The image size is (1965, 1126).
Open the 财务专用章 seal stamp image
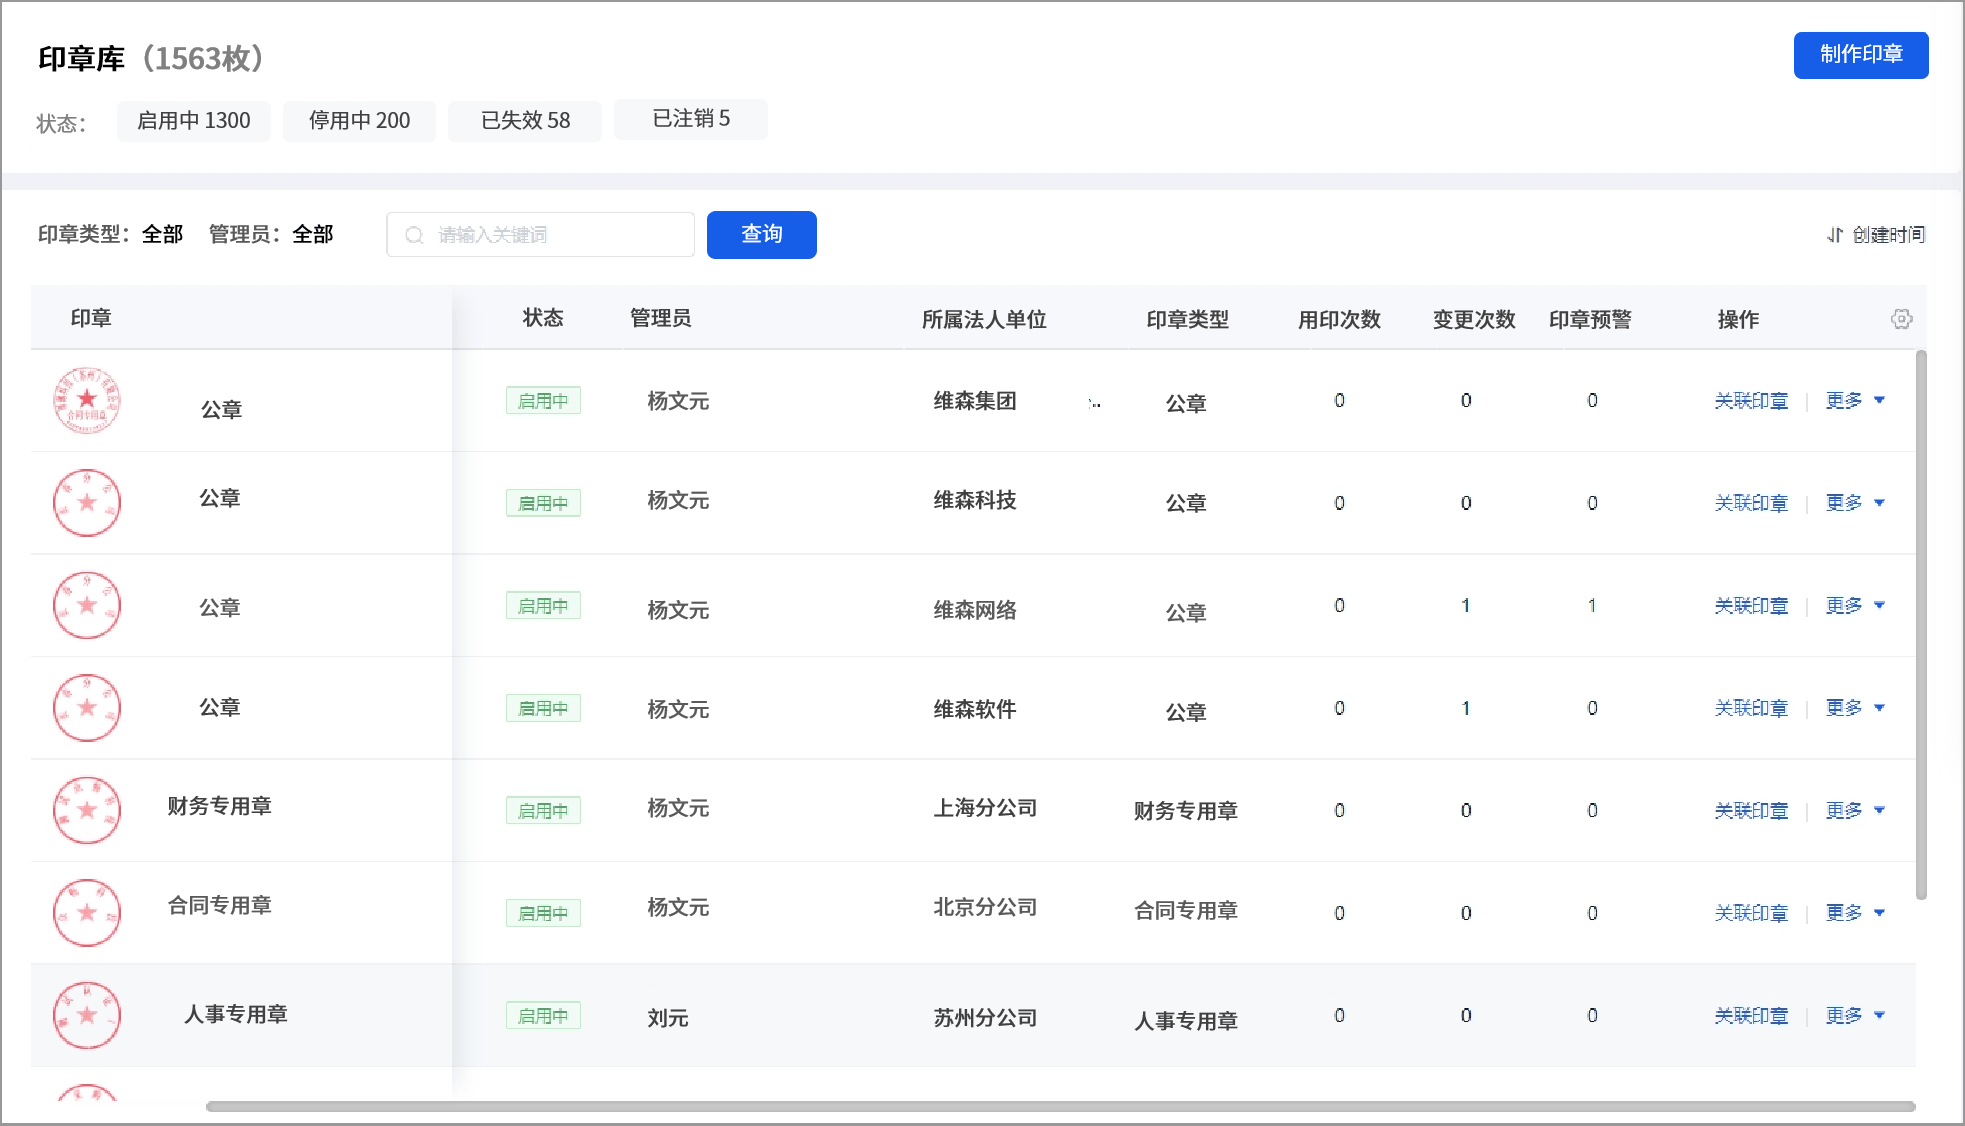(87, 810)
